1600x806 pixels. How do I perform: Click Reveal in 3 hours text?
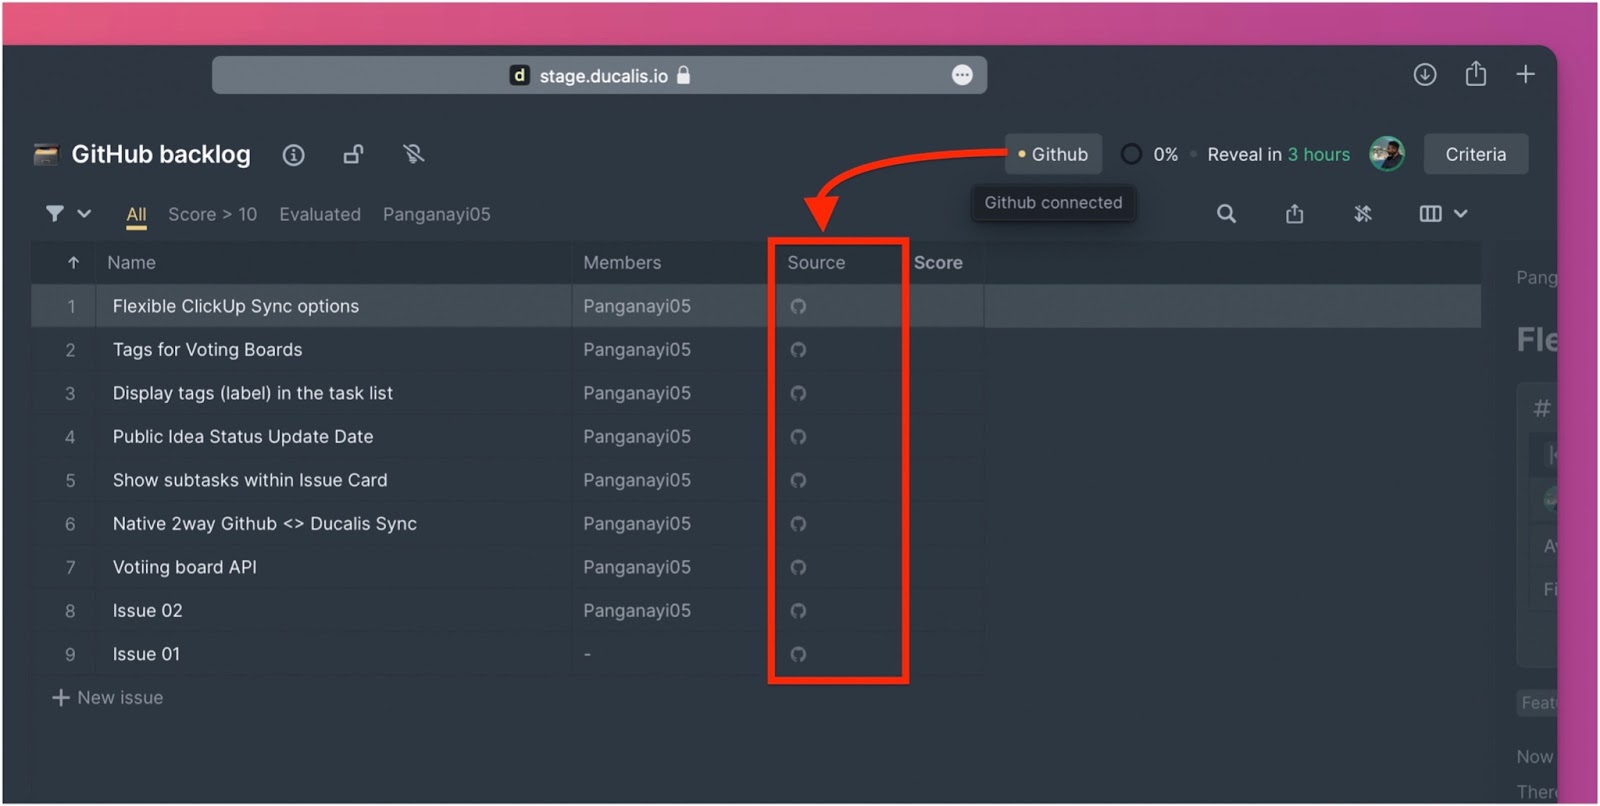coord(1278,154)
